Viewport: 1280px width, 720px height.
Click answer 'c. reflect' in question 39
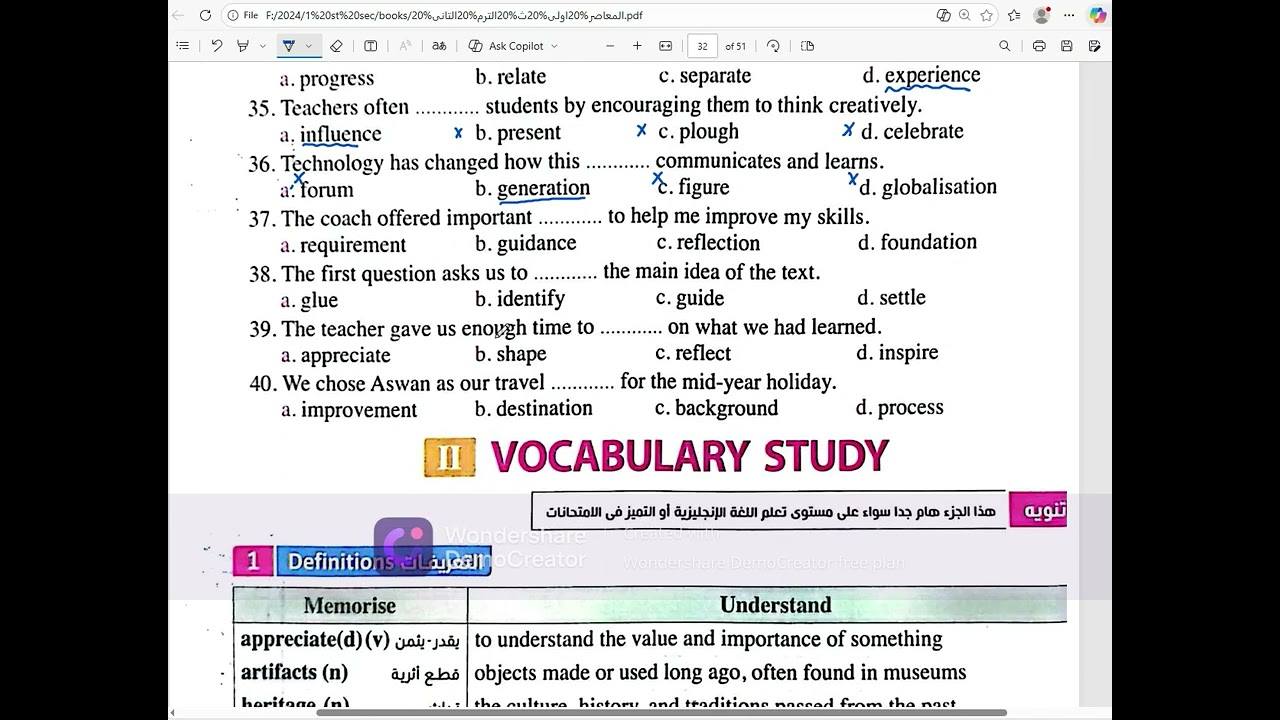(693, 353)
